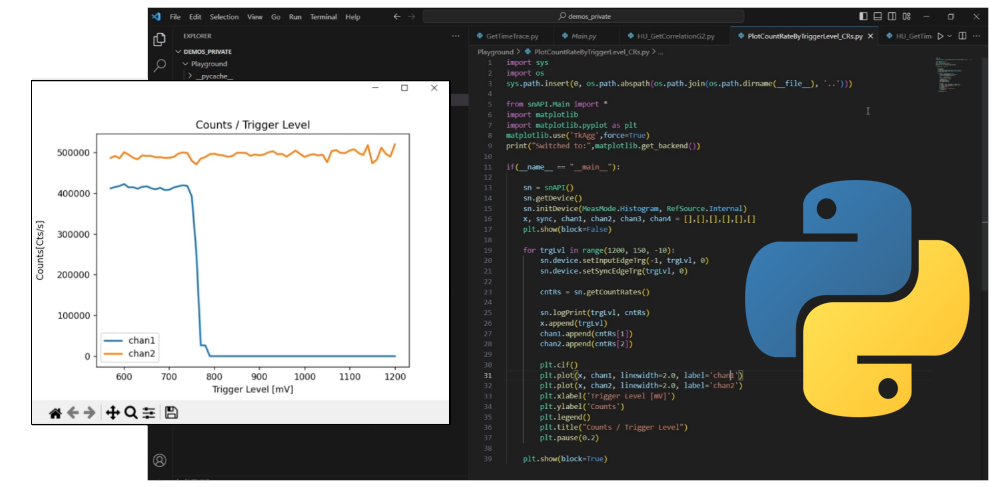Save the figure with disk icon

pos(171,413)
